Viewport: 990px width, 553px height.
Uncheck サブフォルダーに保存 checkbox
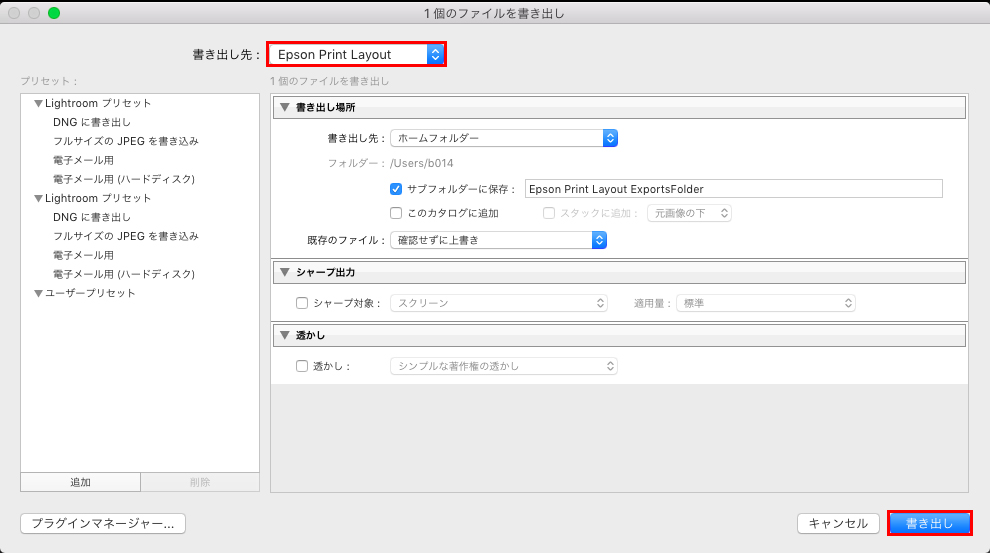[x=396, y=189]
